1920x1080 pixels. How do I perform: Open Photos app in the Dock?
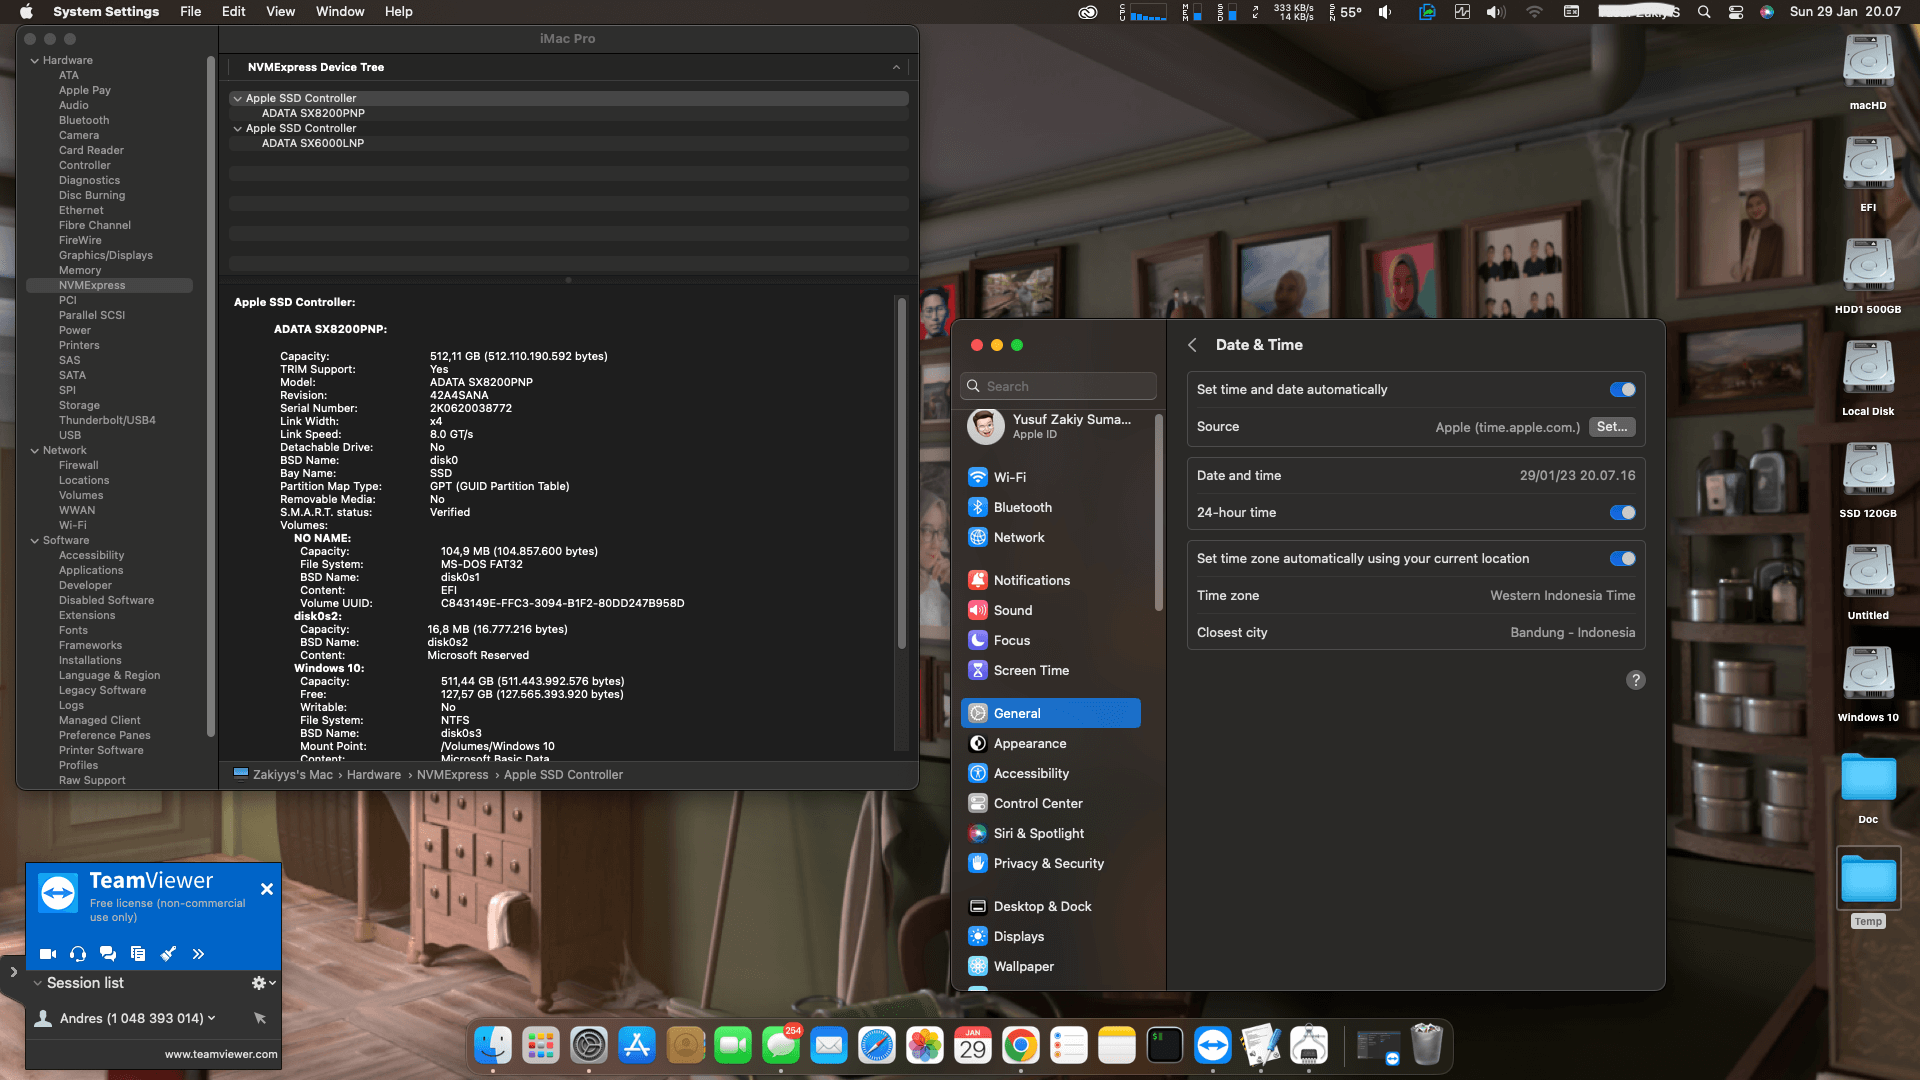(925, 1046)
